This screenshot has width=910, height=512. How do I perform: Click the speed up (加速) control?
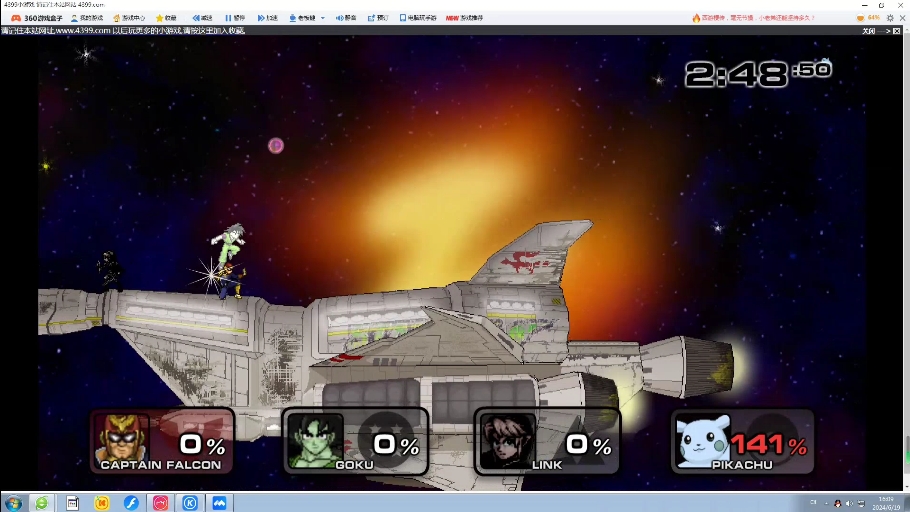click(268, 18)
